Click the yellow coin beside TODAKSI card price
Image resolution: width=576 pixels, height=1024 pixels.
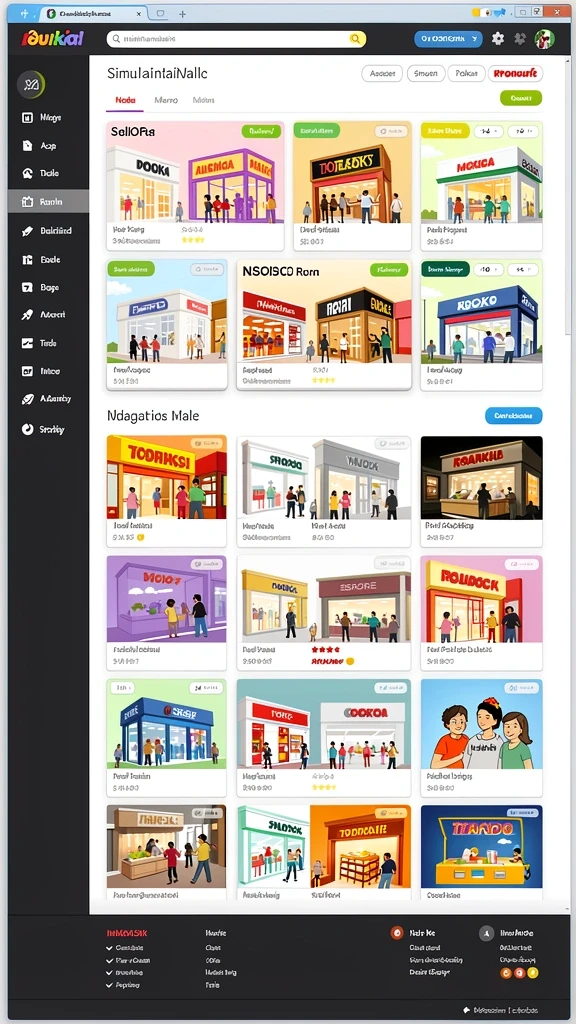coord(140,537)
